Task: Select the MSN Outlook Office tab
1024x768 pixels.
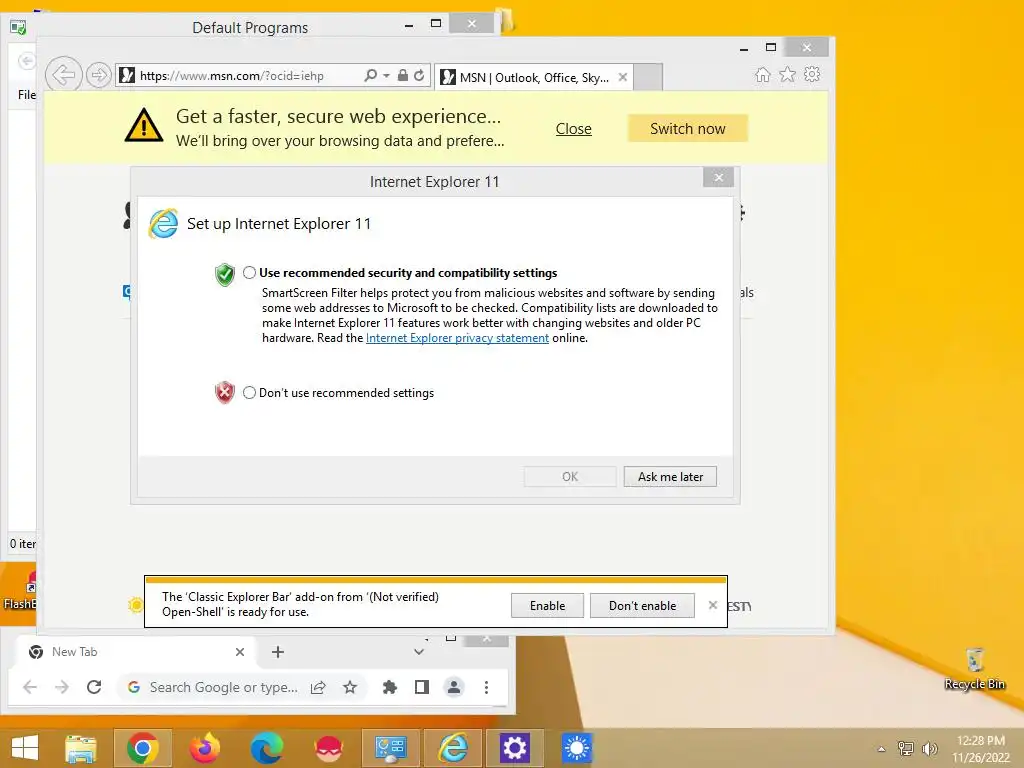Action: (534, 77)
